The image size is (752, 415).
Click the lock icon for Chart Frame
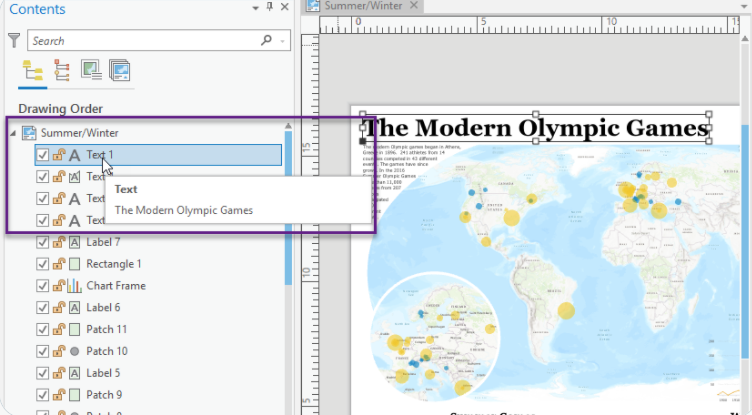click(x=59, y=285)
